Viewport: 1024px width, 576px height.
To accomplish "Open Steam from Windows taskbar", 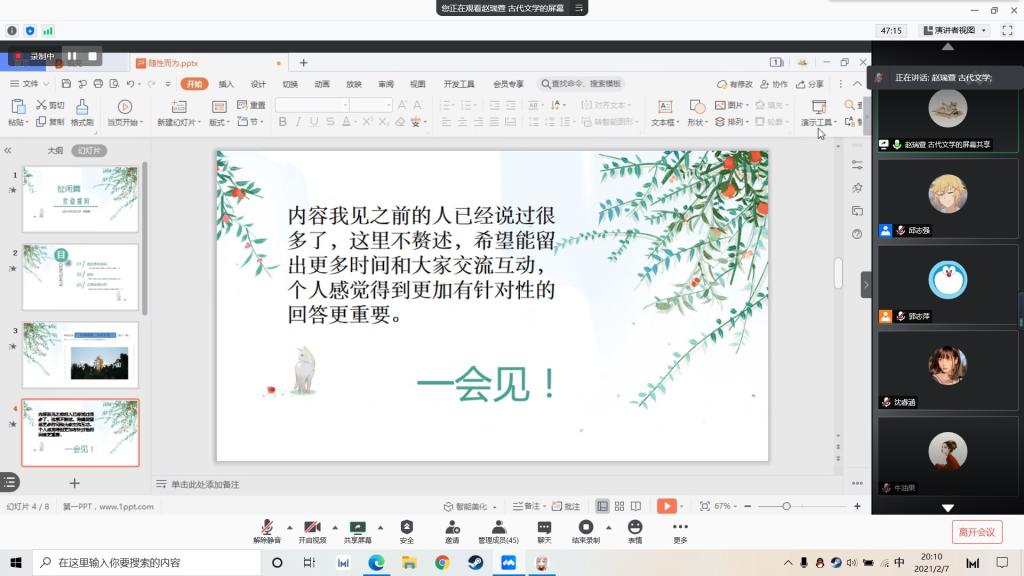I will click(474, 563).
